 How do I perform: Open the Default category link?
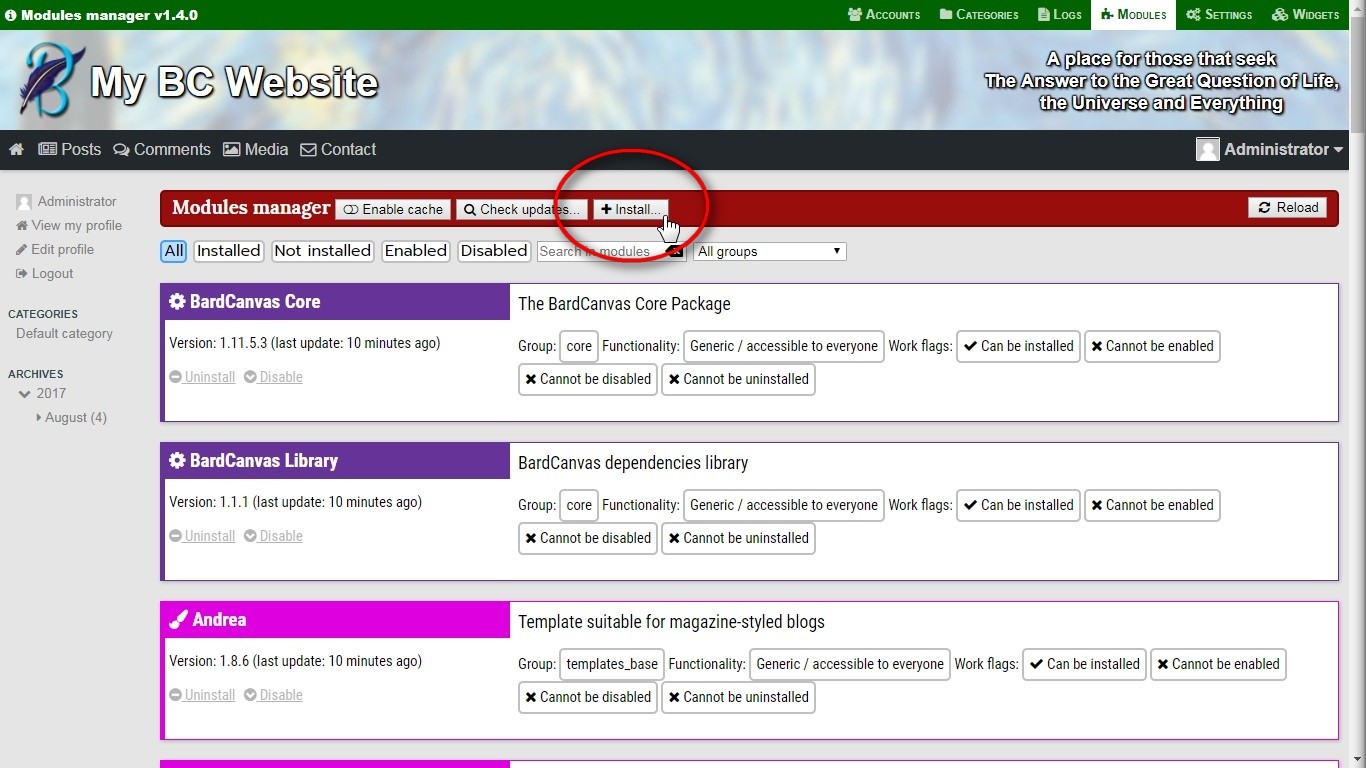coord(64,333)
